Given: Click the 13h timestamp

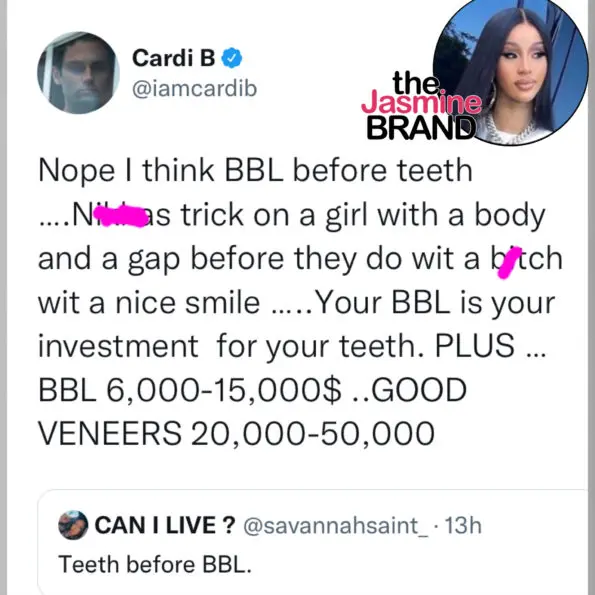Looking at the screenshot, I should click(x=462, y=526).
